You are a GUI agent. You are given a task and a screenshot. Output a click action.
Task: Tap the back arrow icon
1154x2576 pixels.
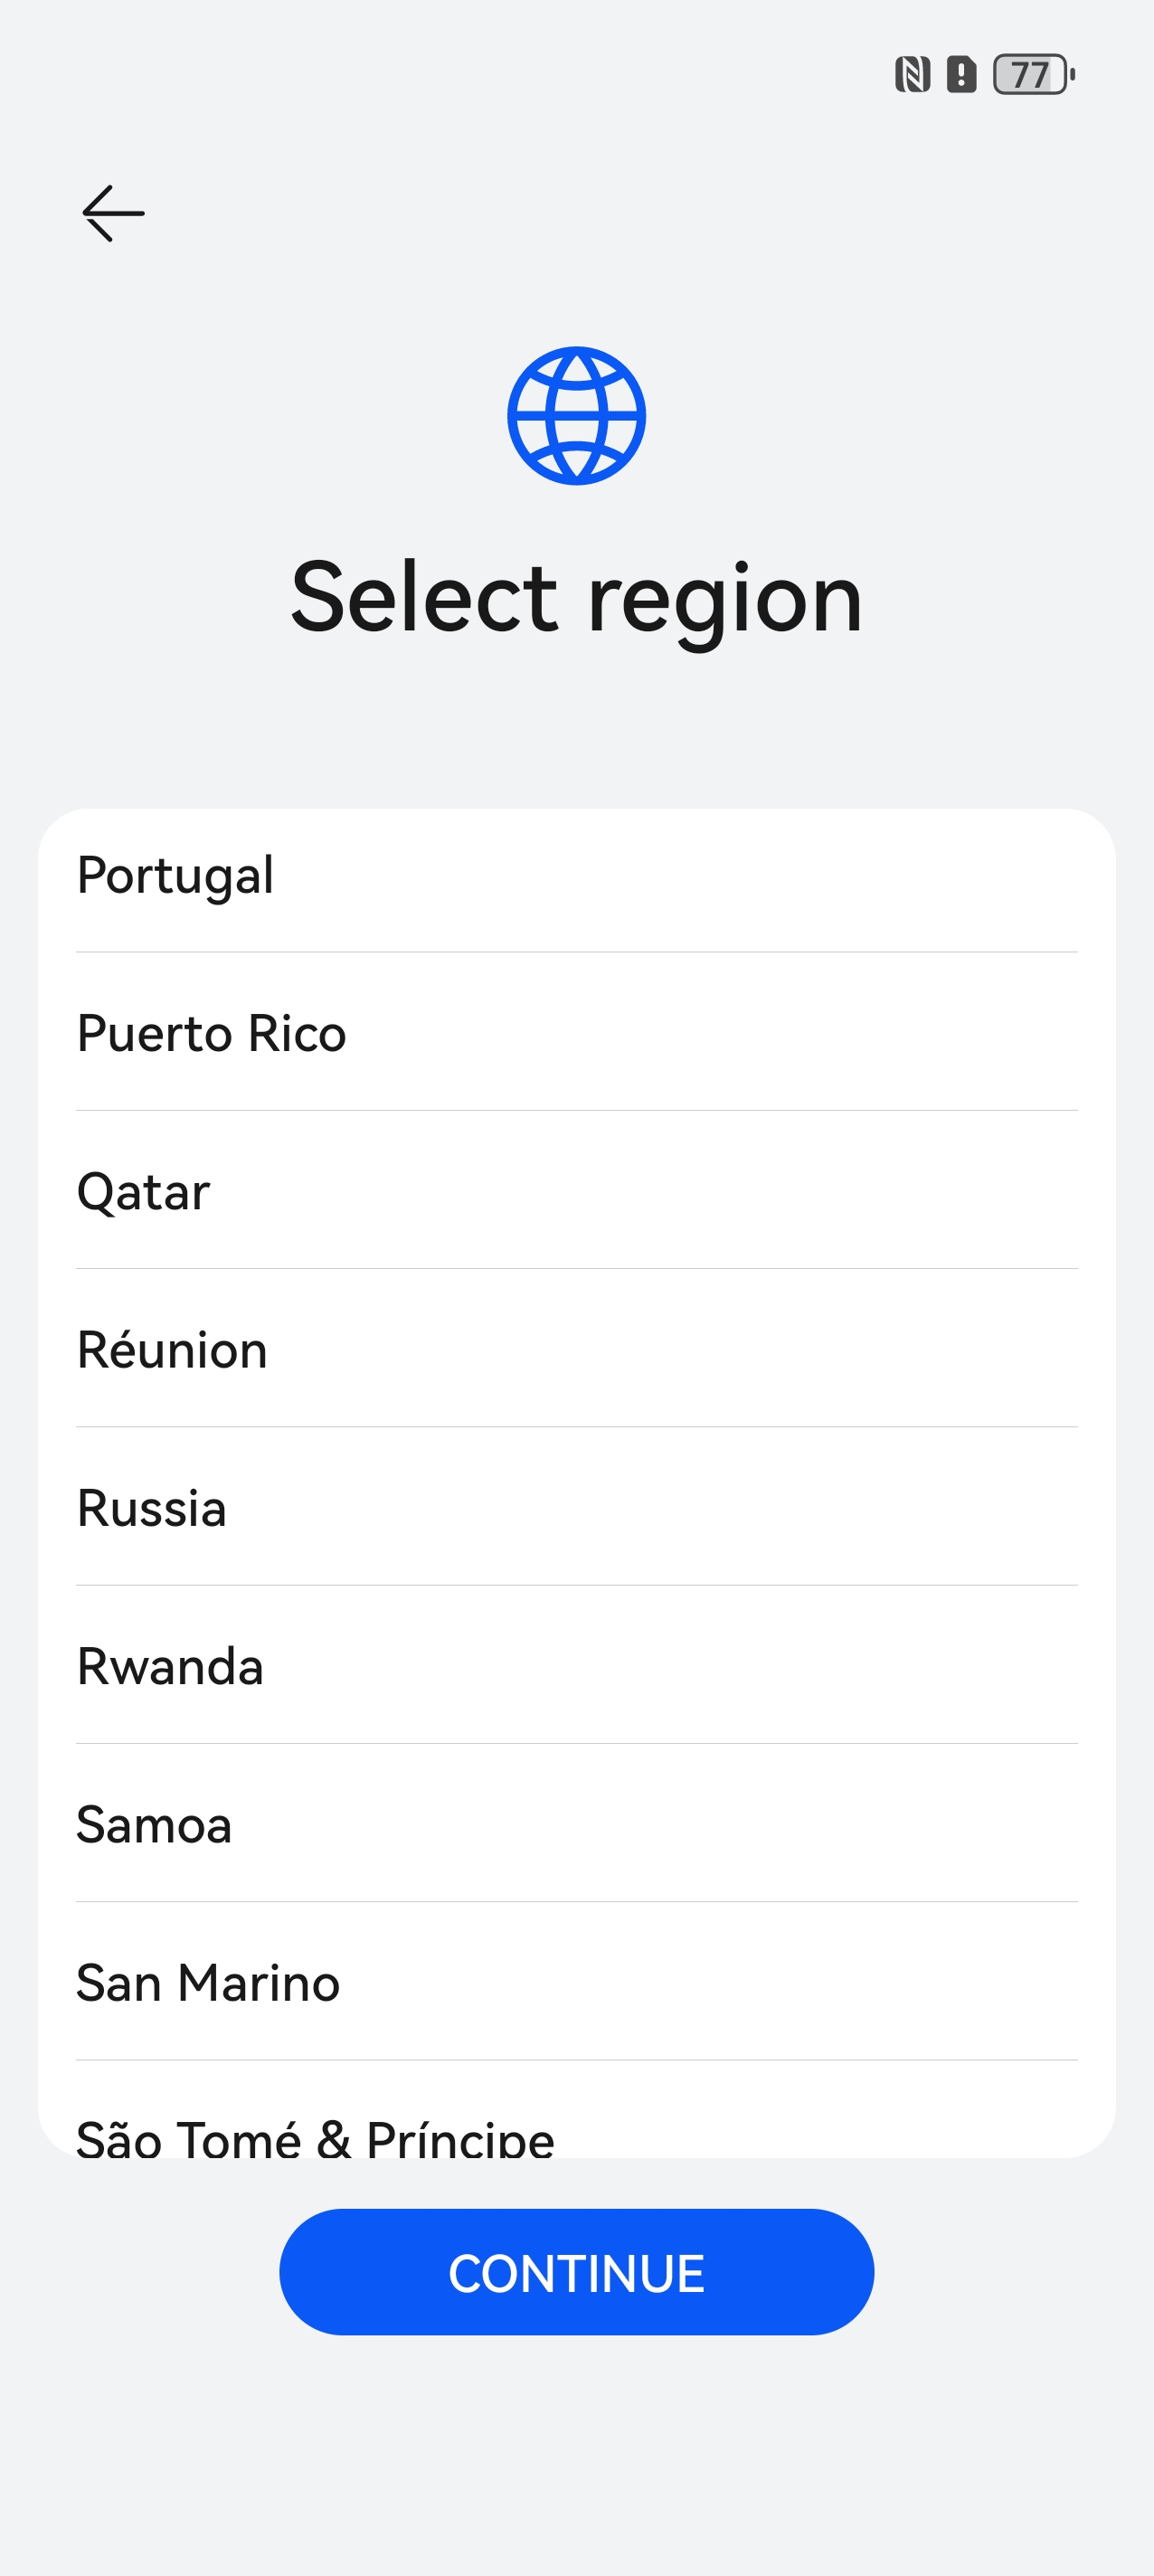tap(113, 213)
